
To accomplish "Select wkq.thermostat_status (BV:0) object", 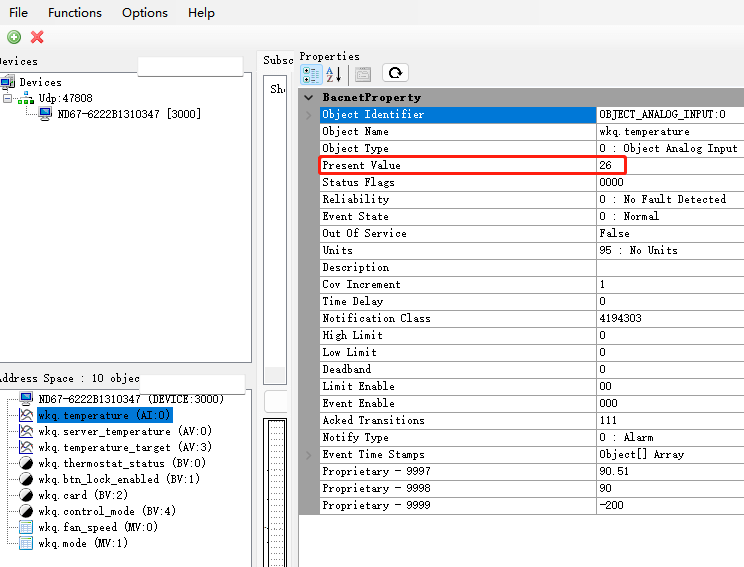I will (x=122, y=463).
